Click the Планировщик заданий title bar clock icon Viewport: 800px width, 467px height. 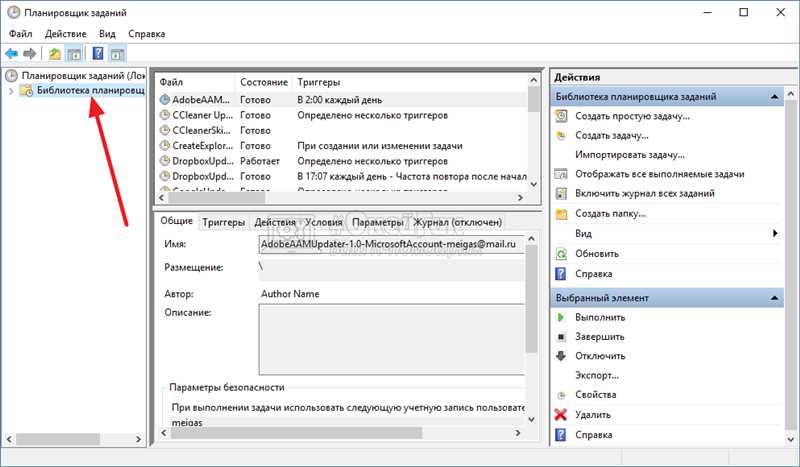(13, 13)
